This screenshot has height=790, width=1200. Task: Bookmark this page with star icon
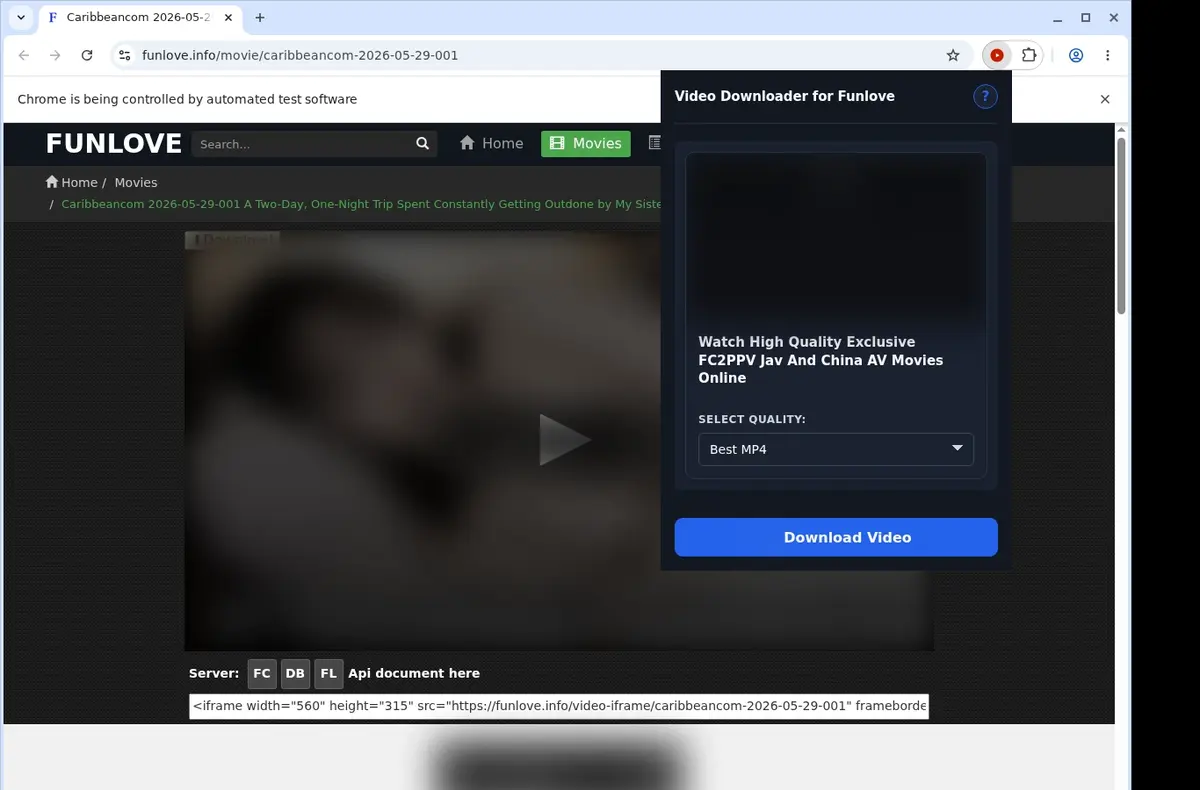click(953, 56)
